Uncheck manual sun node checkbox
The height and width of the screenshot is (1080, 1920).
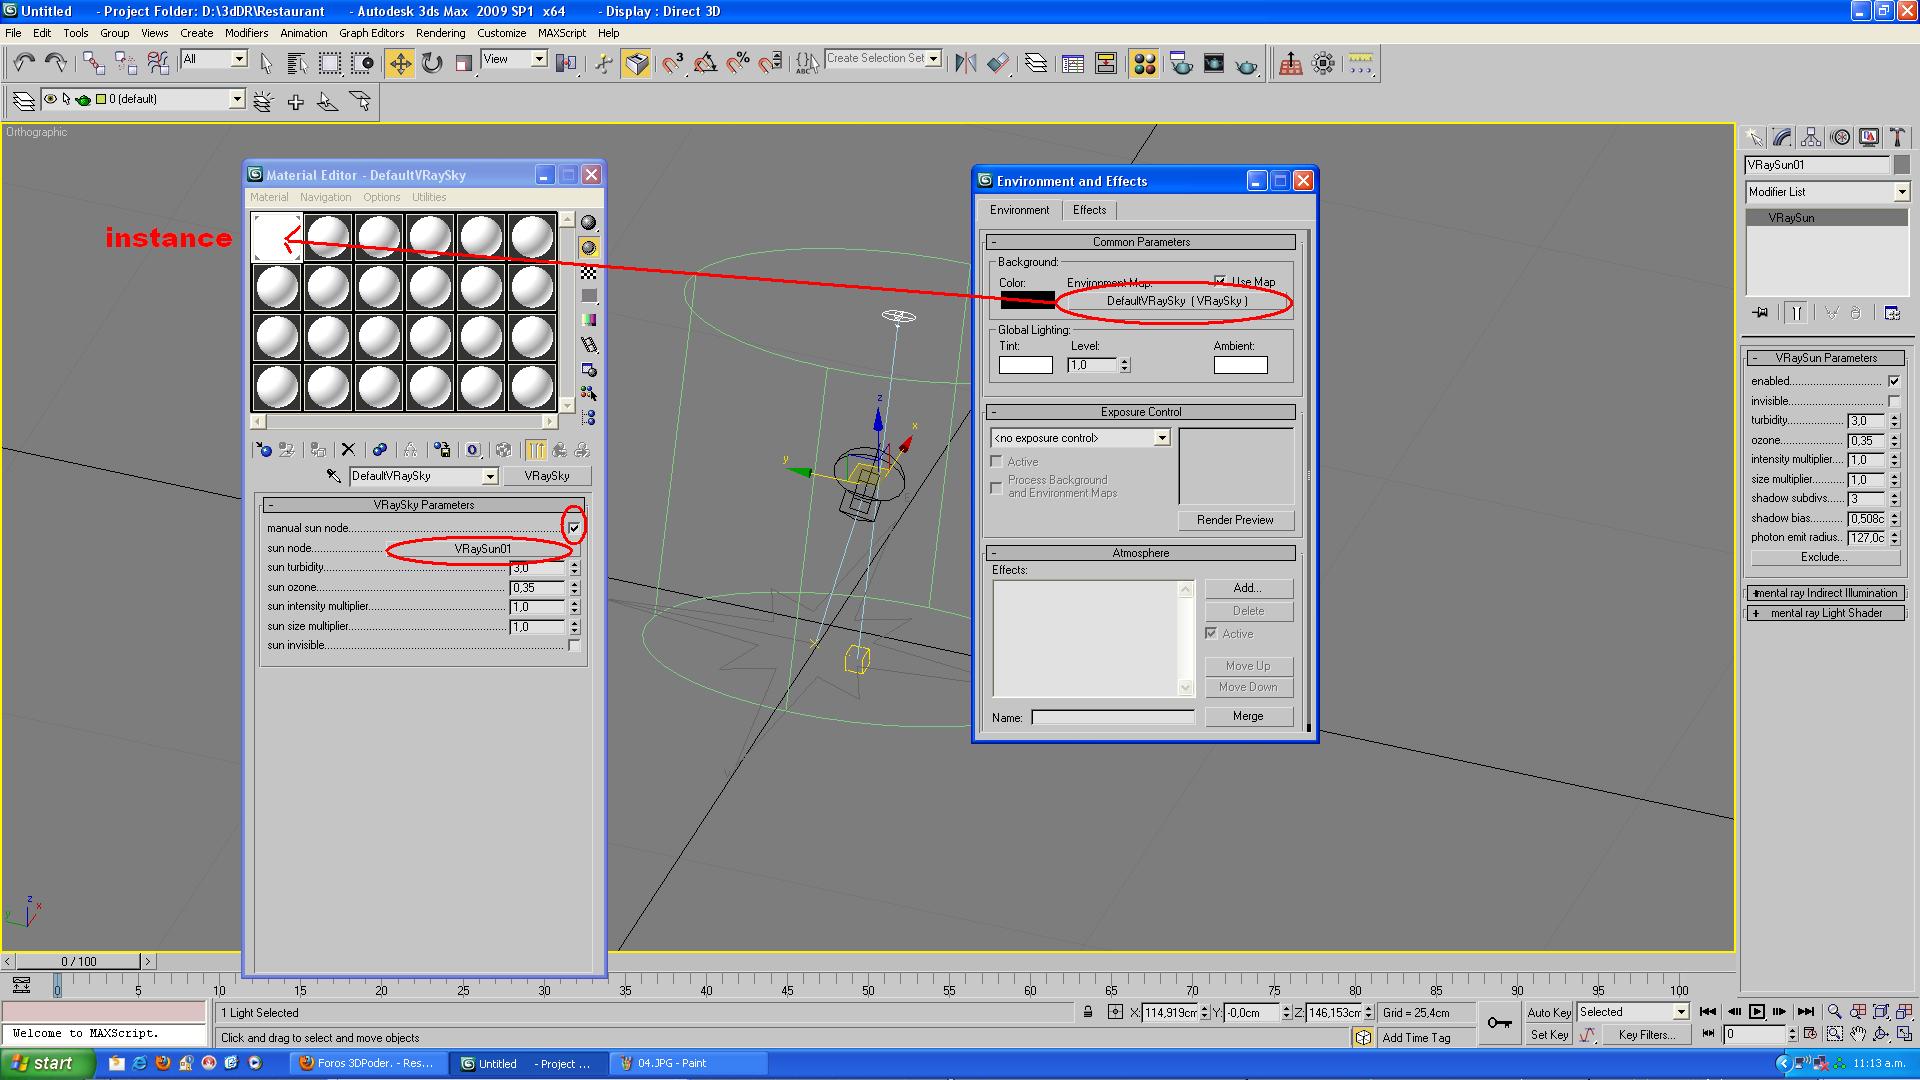click(574, 528)
